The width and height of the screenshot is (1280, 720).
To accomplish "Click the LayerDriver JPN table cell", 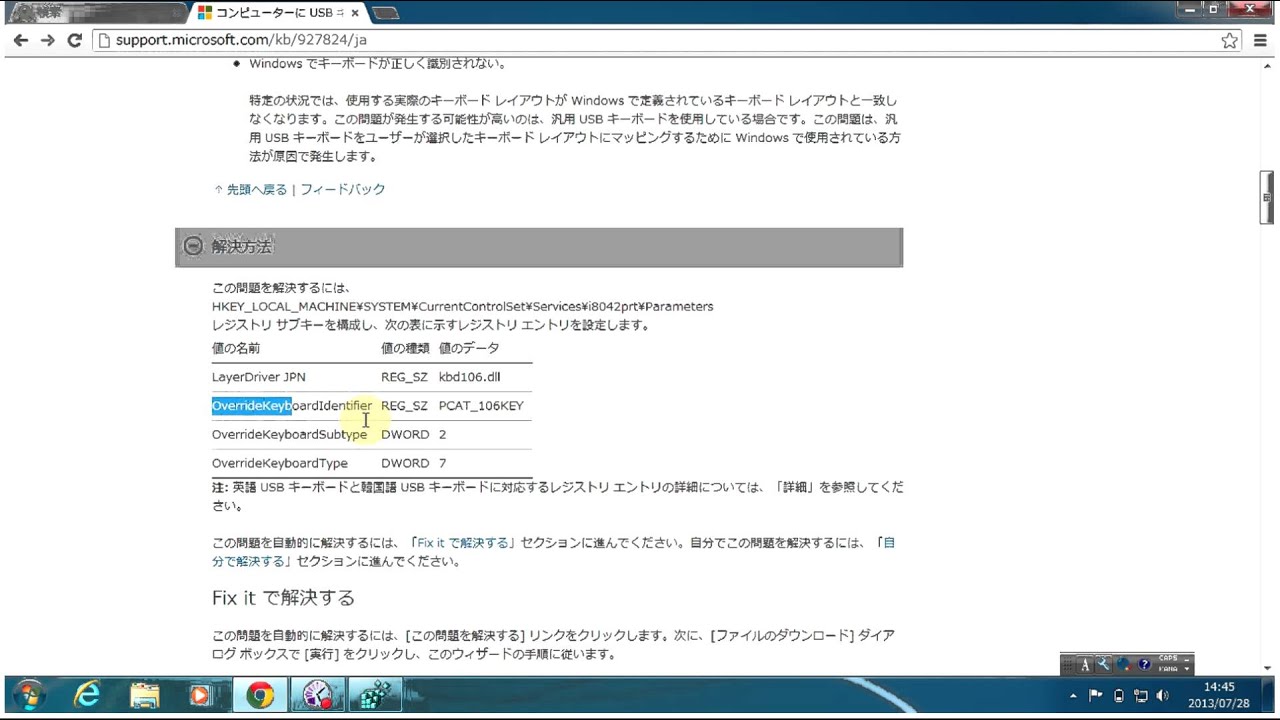I will point(259,377).
